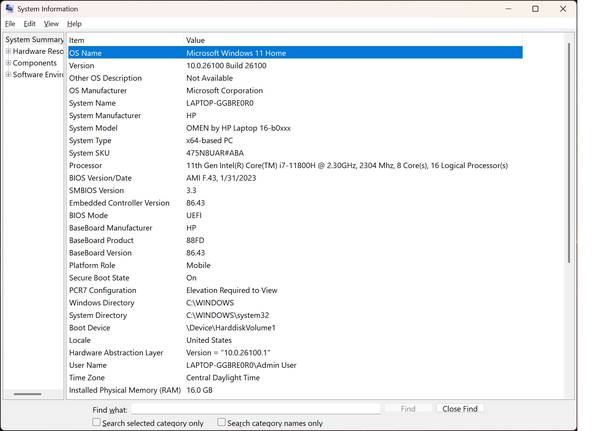The width and height of the screenshot is (600, 431).
Task: Select the SMBIOS Version row
Action: point(295,190)
